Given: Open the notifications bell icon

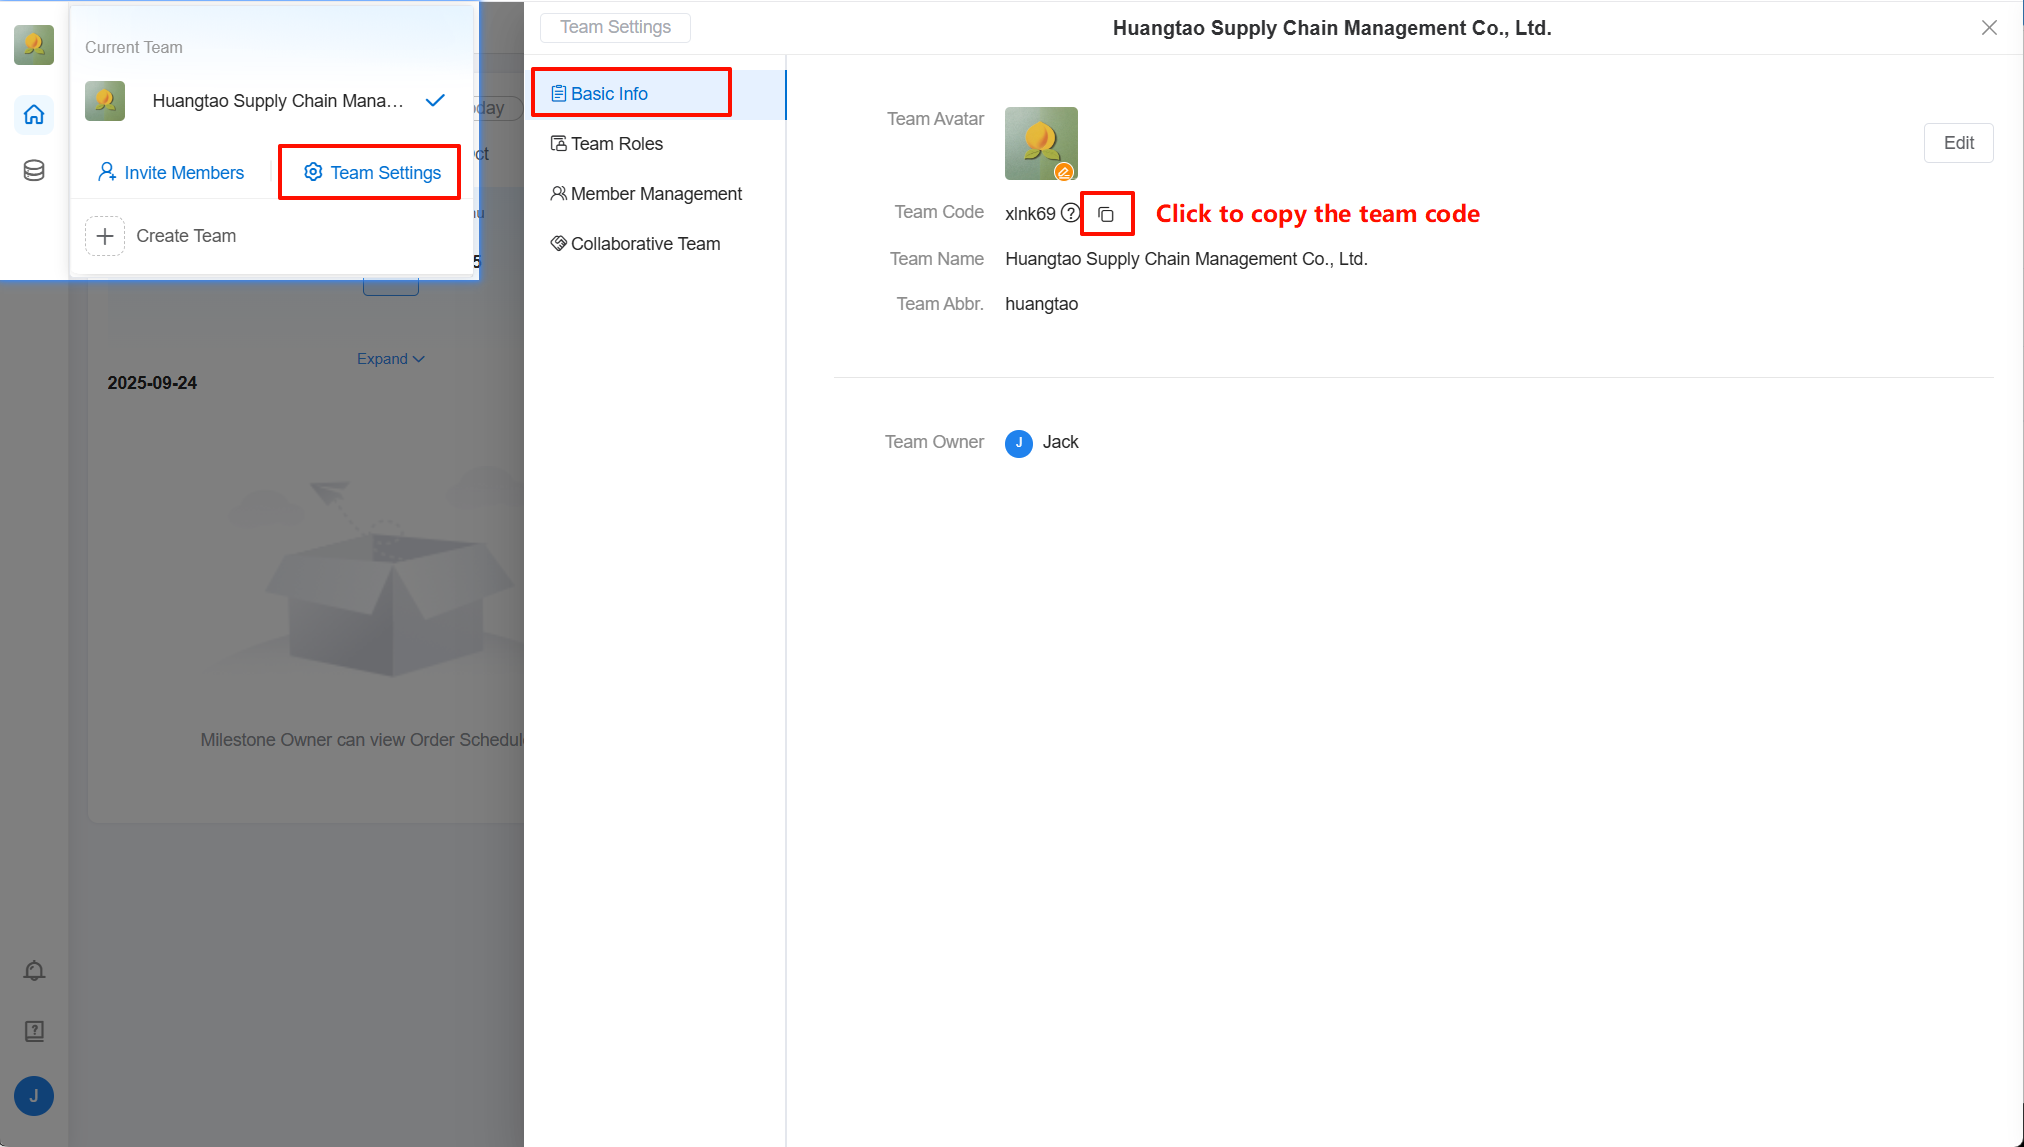Looking at the screenshot, I should point(34,971).
